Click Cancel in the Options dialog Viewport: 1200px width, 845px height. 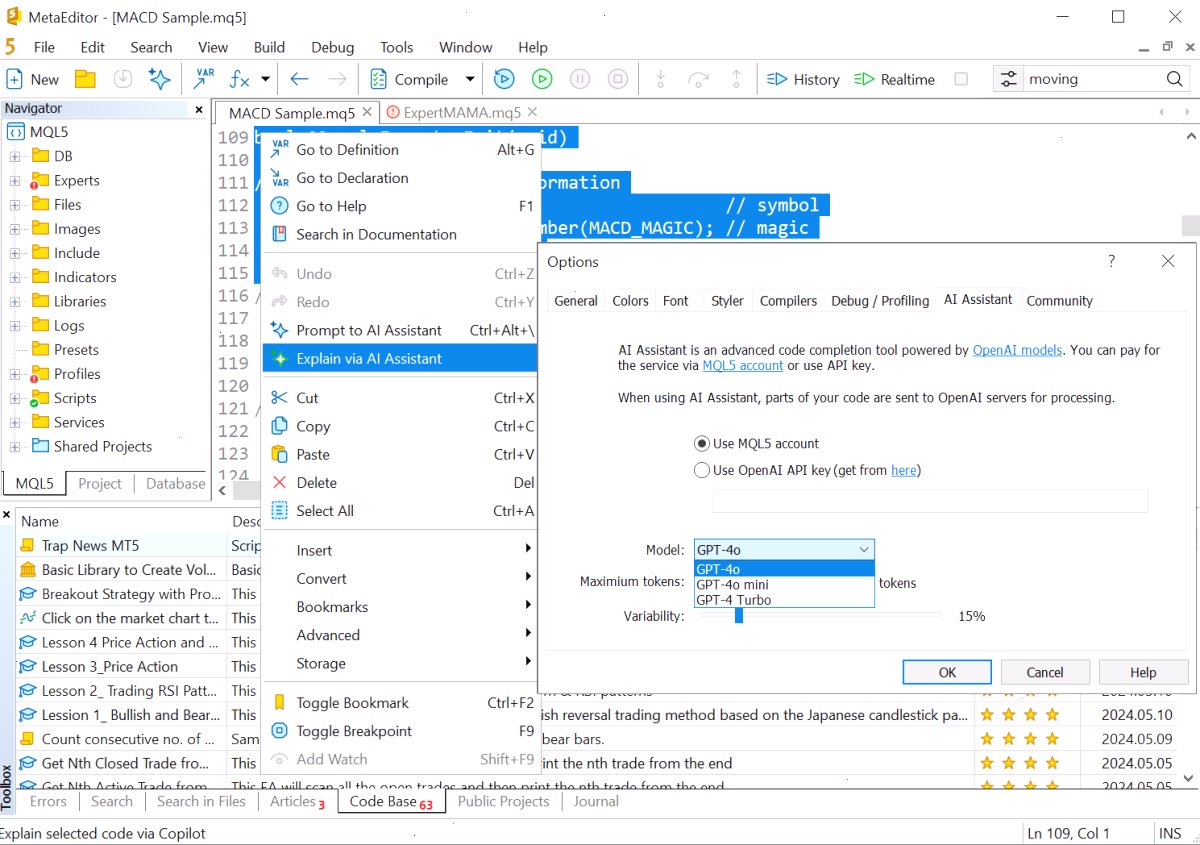1045,672
